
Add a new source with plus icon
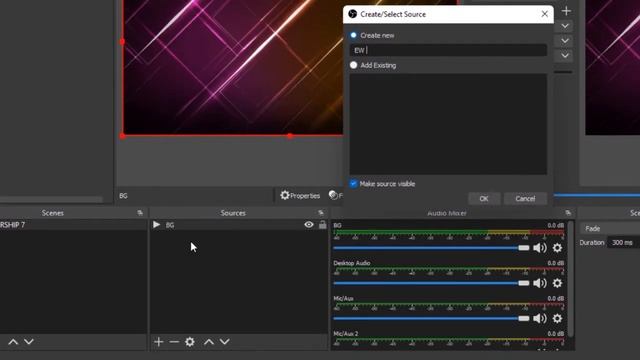click(159, 342)
